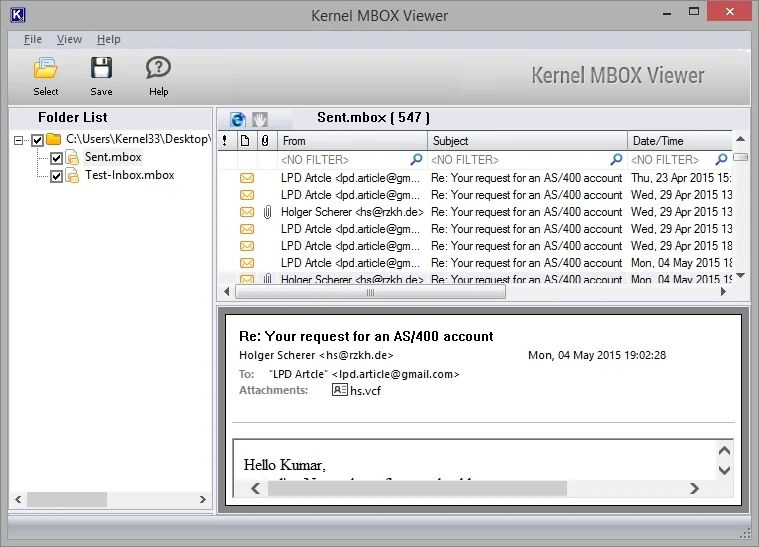
Task: Click the Test-Inbox.mbox file icon
Action: pos(73,175)
